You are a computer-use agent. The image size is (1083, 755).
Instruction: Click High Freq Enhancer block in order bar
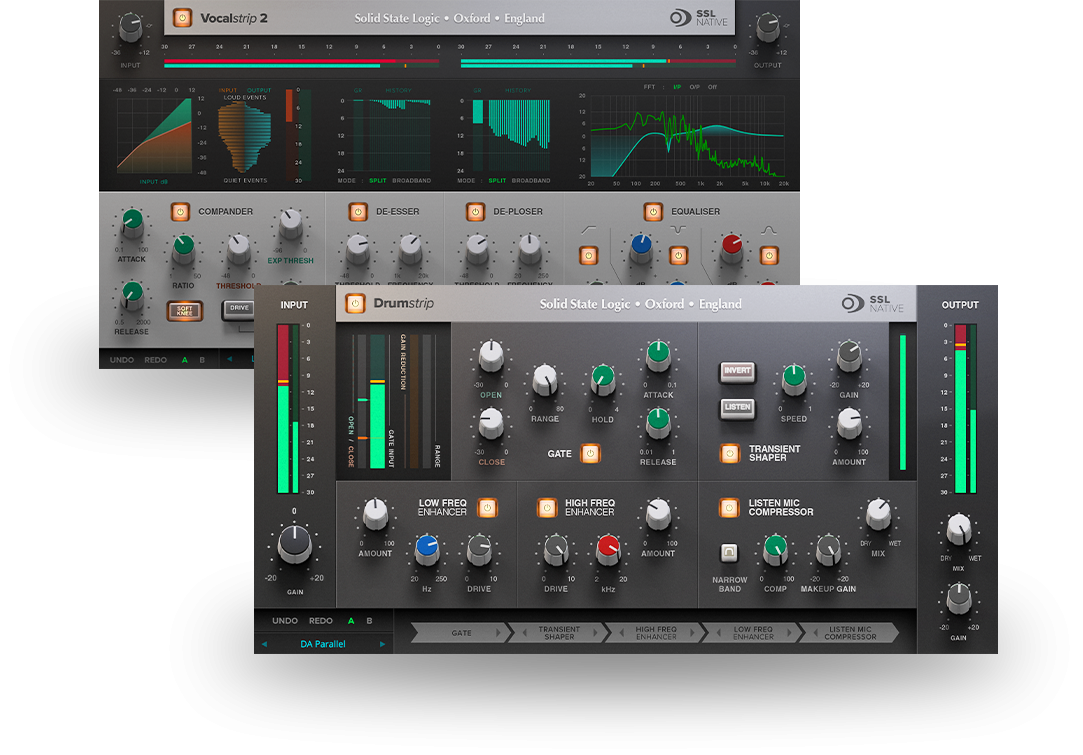pyautogui.click(x=656, y=633)
